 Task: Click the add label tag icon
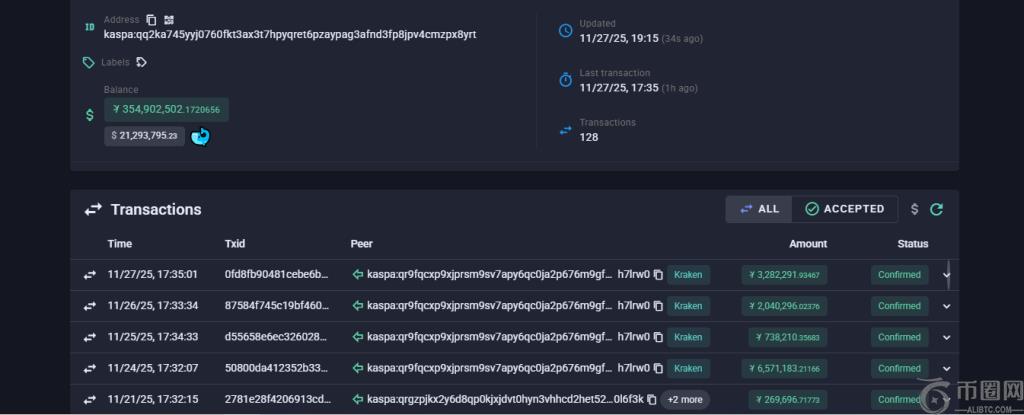pos(142,62)
